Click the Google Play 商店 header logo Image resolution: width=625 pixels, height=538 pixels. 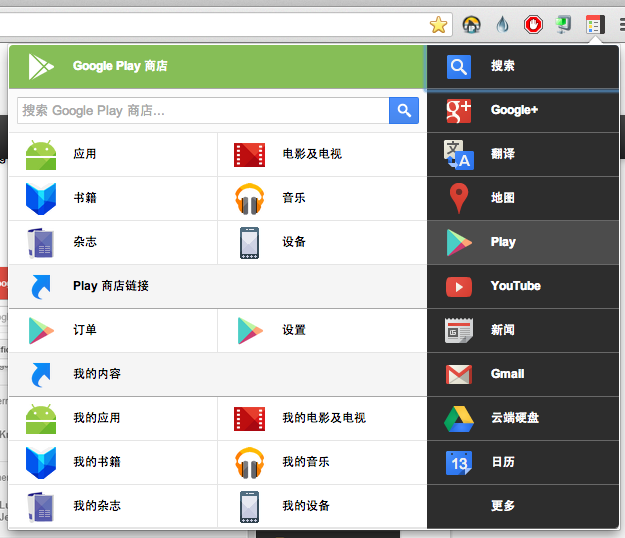(41, 66)
